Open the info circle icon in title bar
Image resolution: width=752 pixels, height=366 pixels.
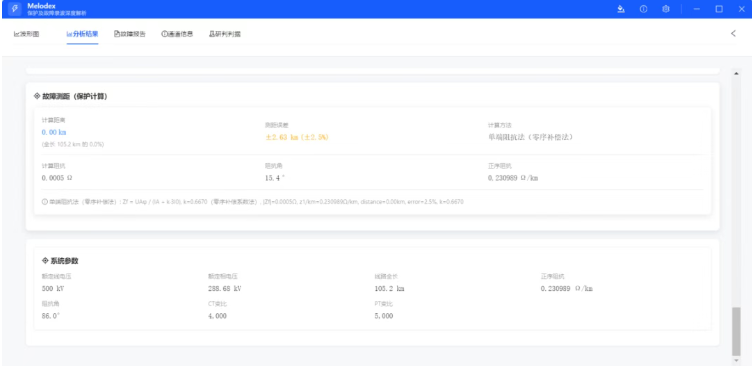point(644,9)
